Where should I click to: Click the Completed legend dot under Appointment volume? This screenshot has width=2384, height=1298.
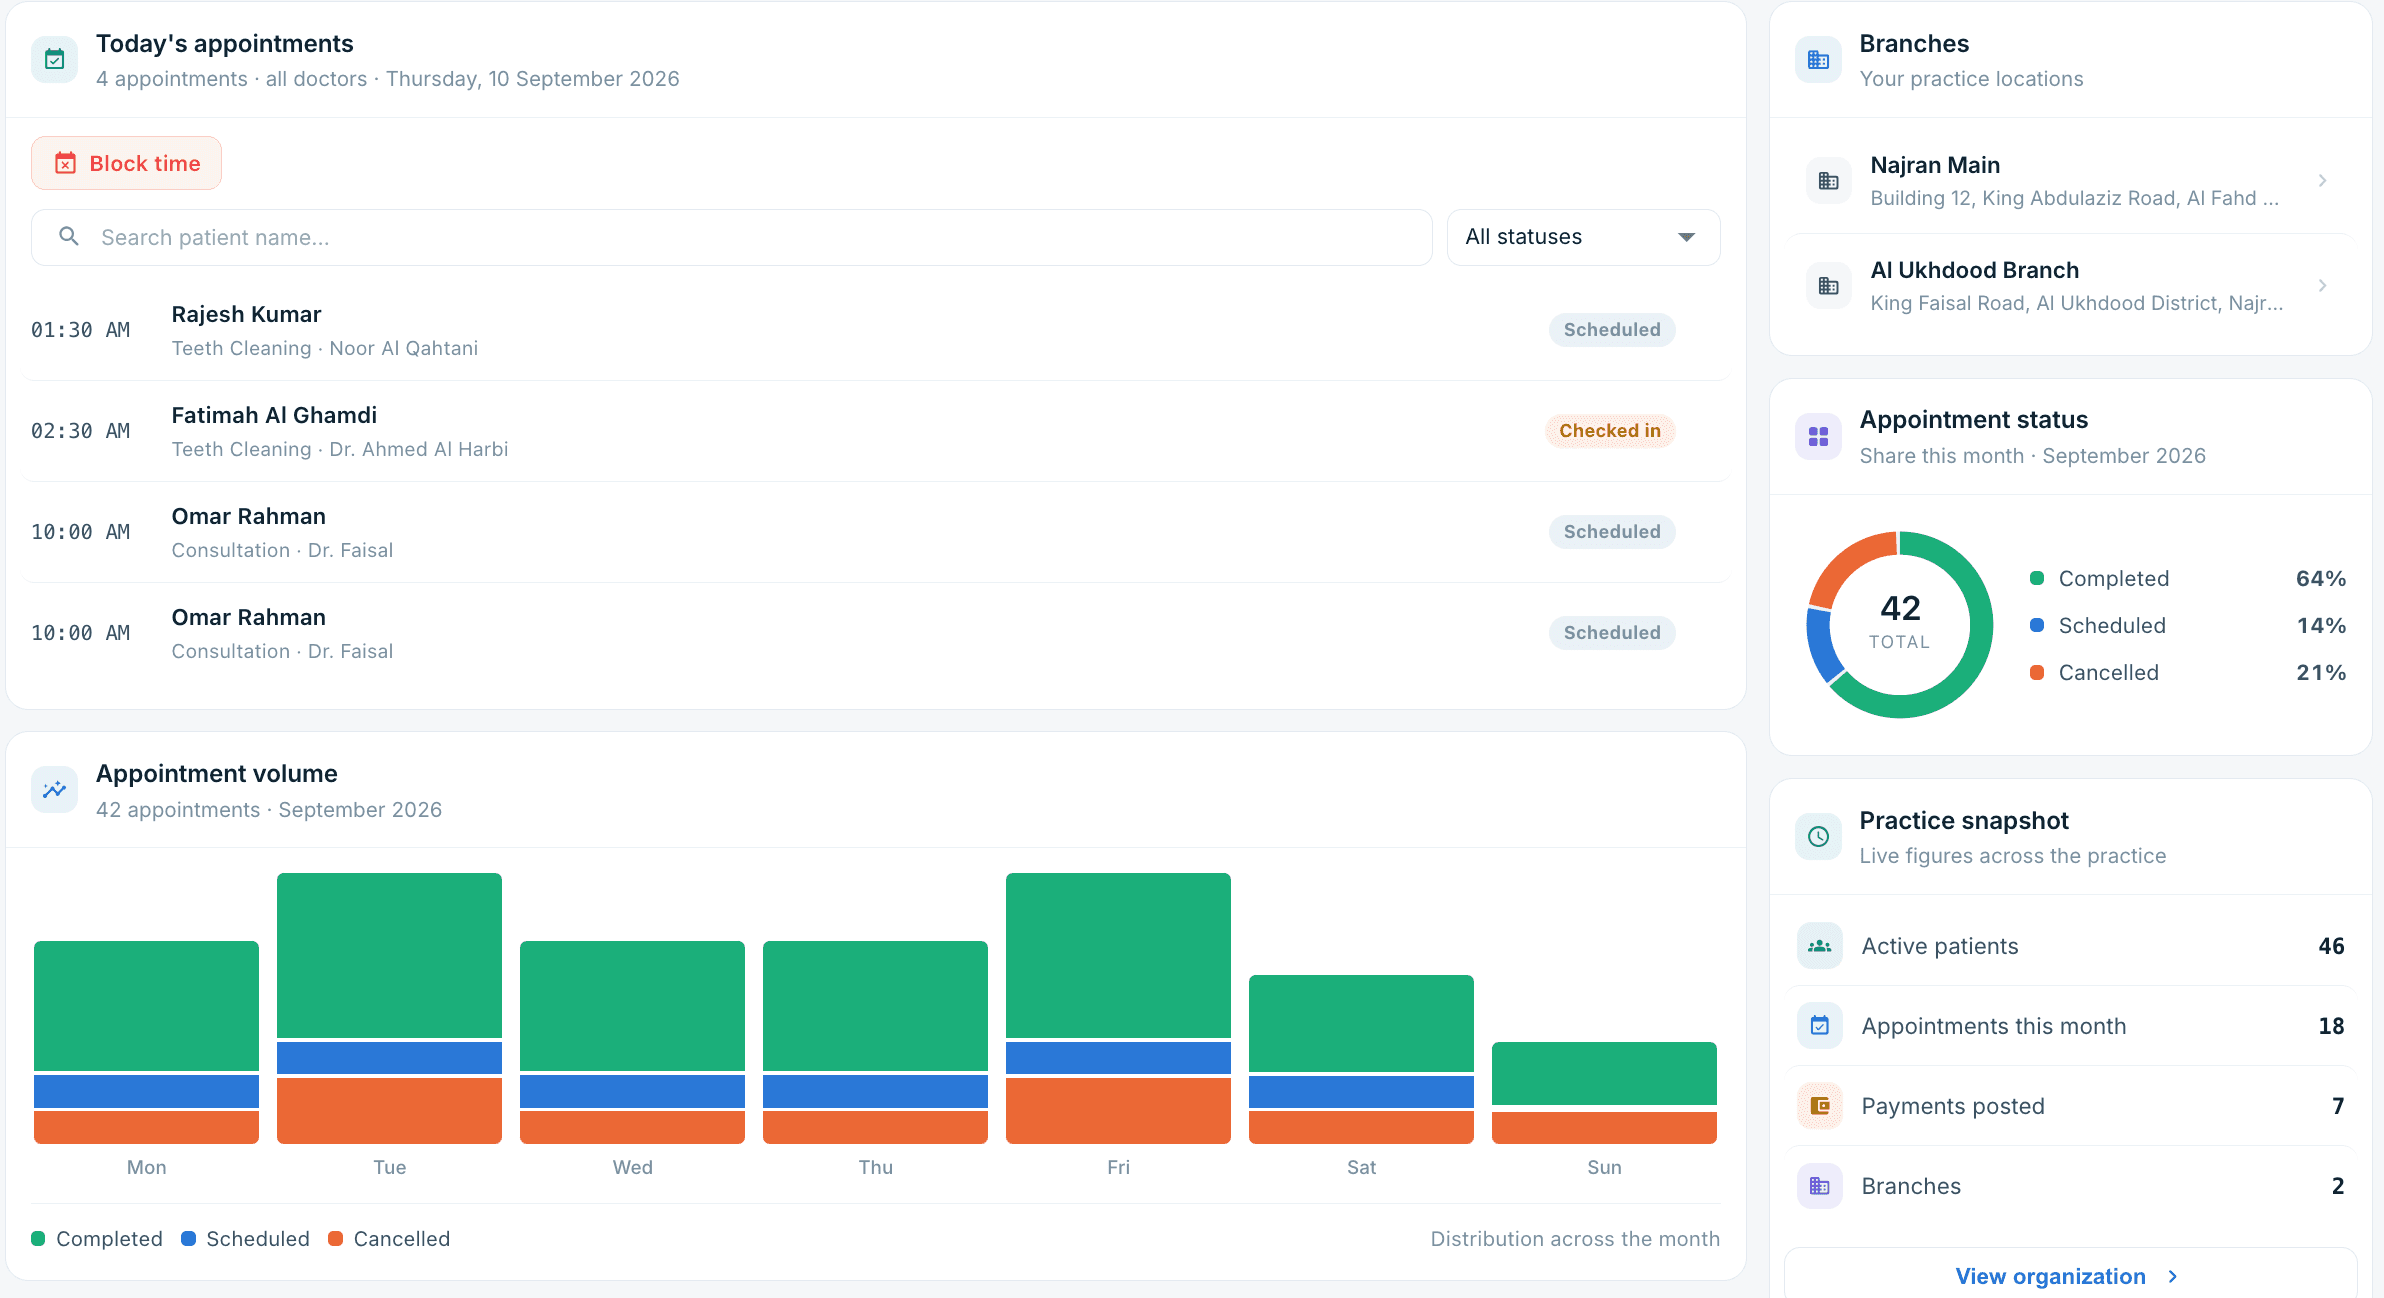[38, 1238]
